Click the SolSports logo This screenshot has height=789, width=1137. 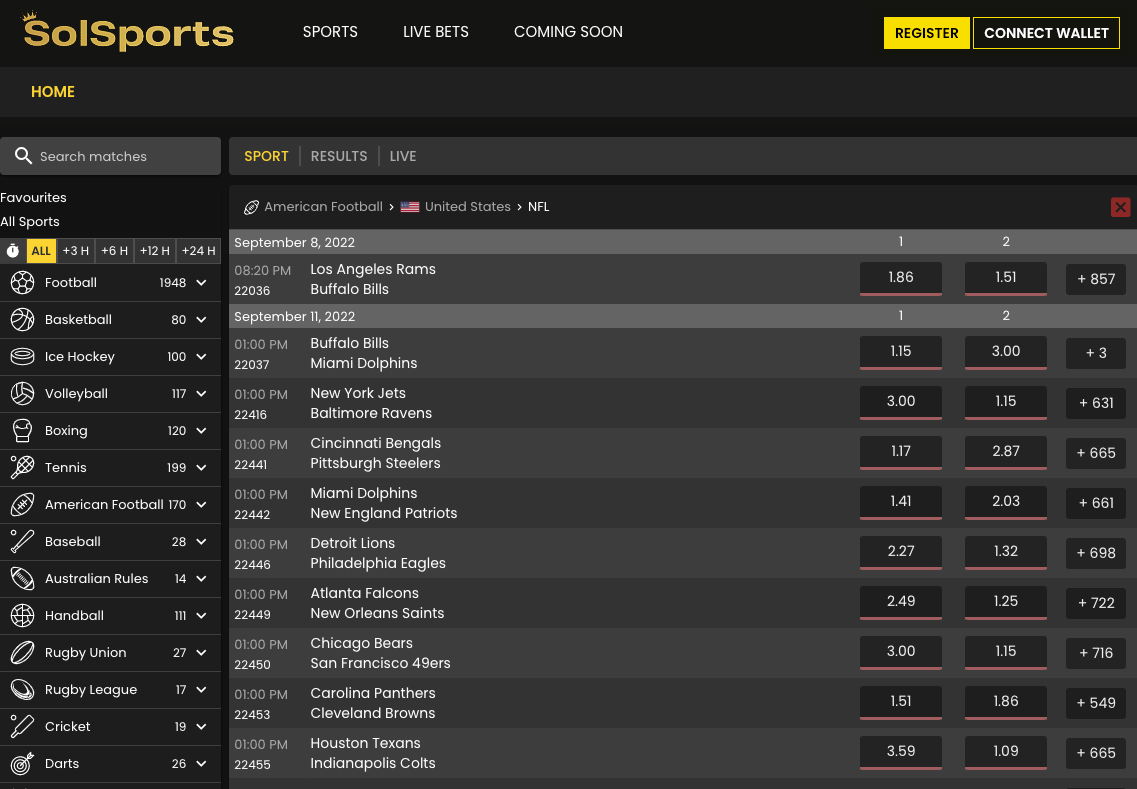tap(128, 31)
